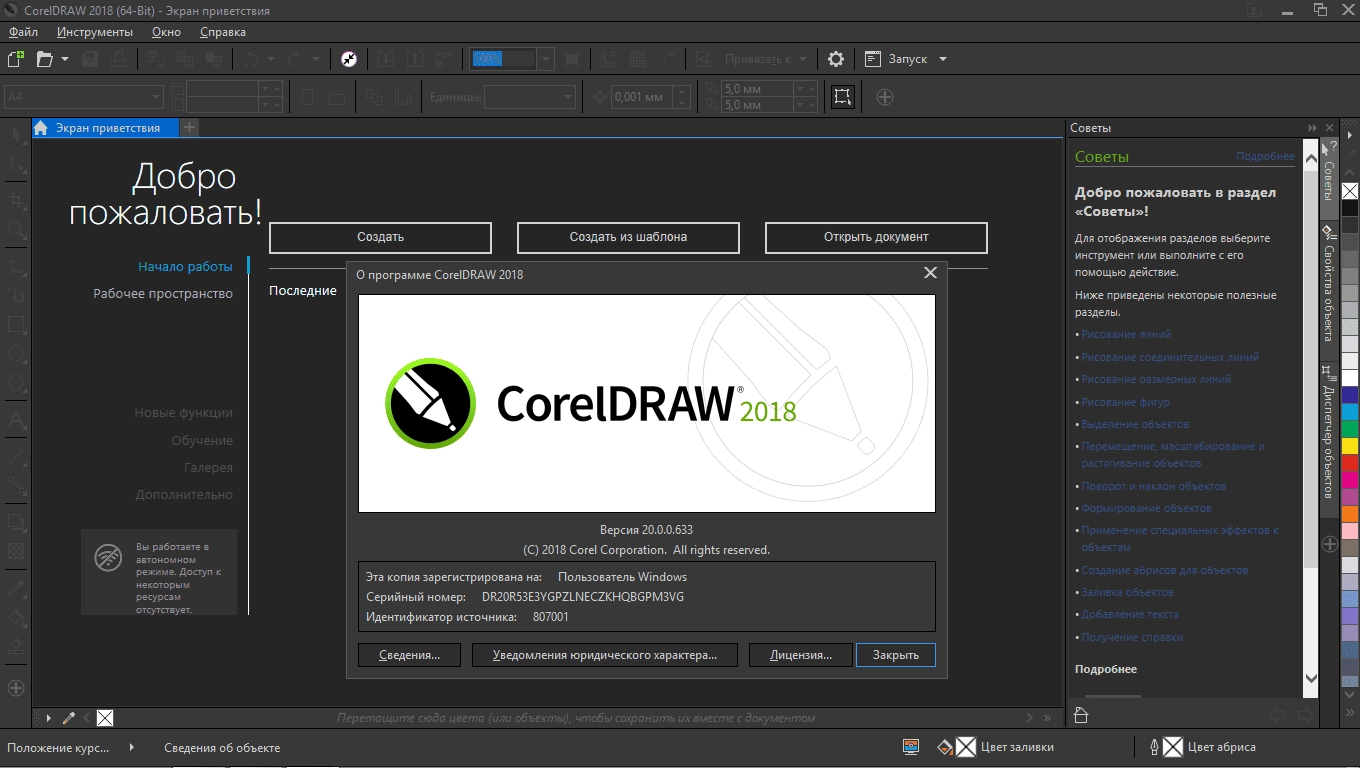Click the Подробнее link in Советы header

click(x=1265, y=157)
